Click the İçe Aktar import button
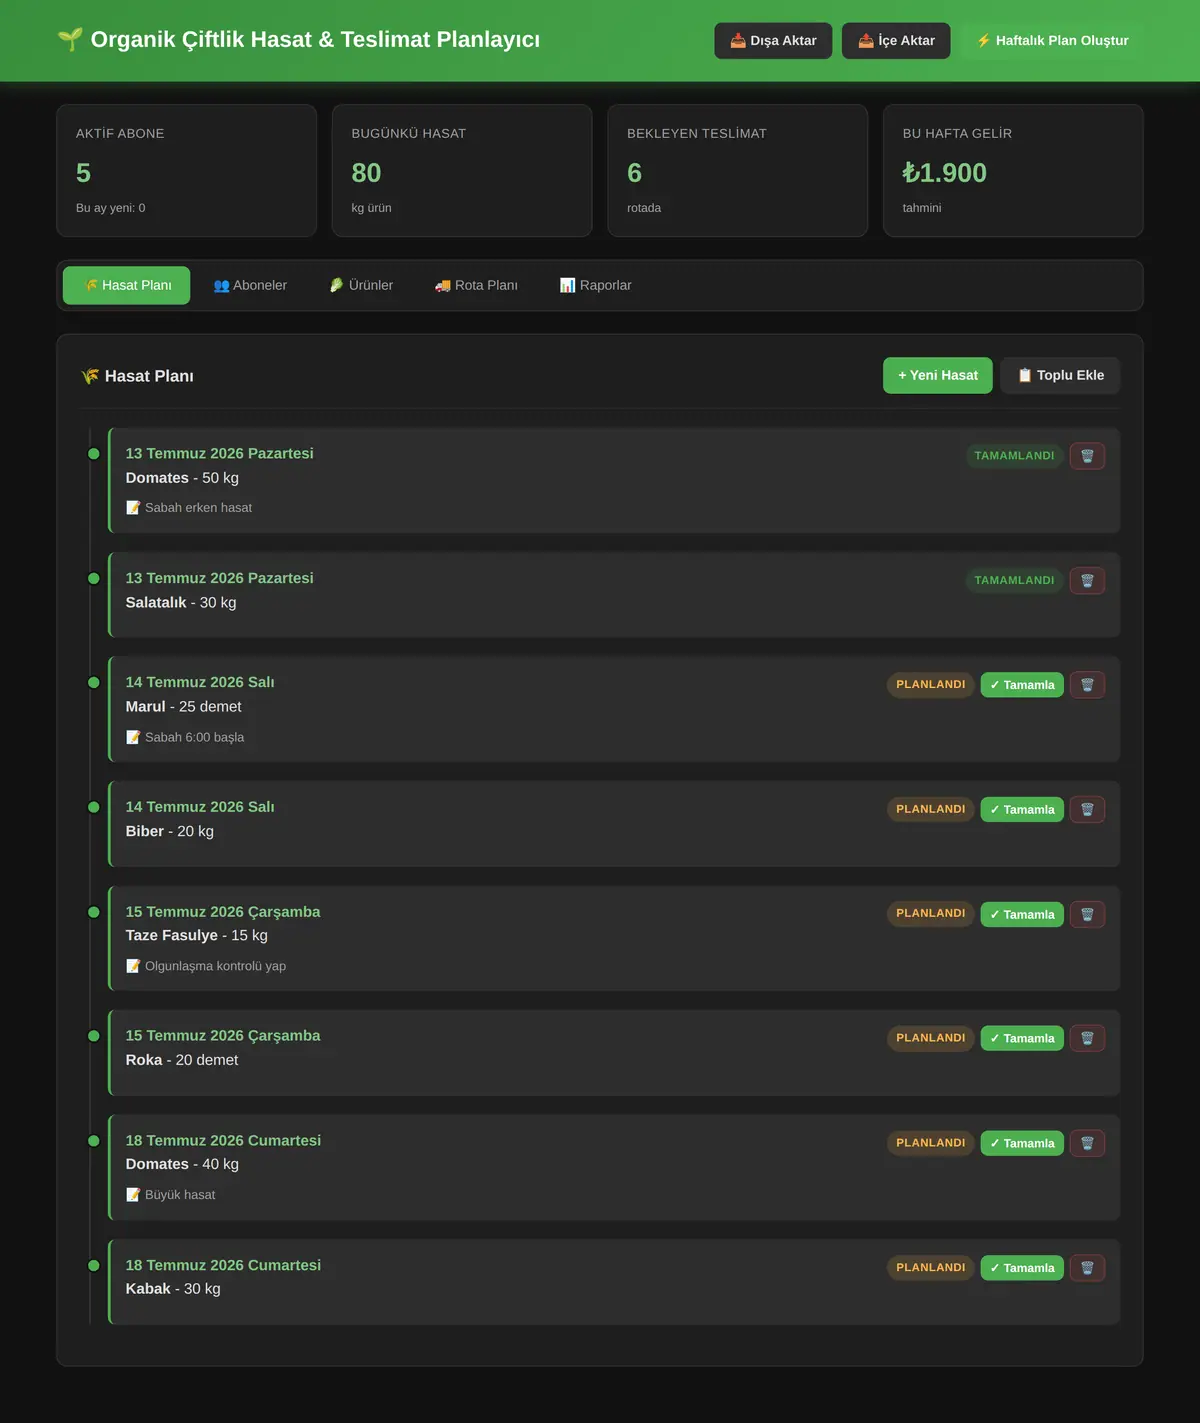Viewport: 1200px width, 1423px height. pyautogui.click(x=896, y=41)
